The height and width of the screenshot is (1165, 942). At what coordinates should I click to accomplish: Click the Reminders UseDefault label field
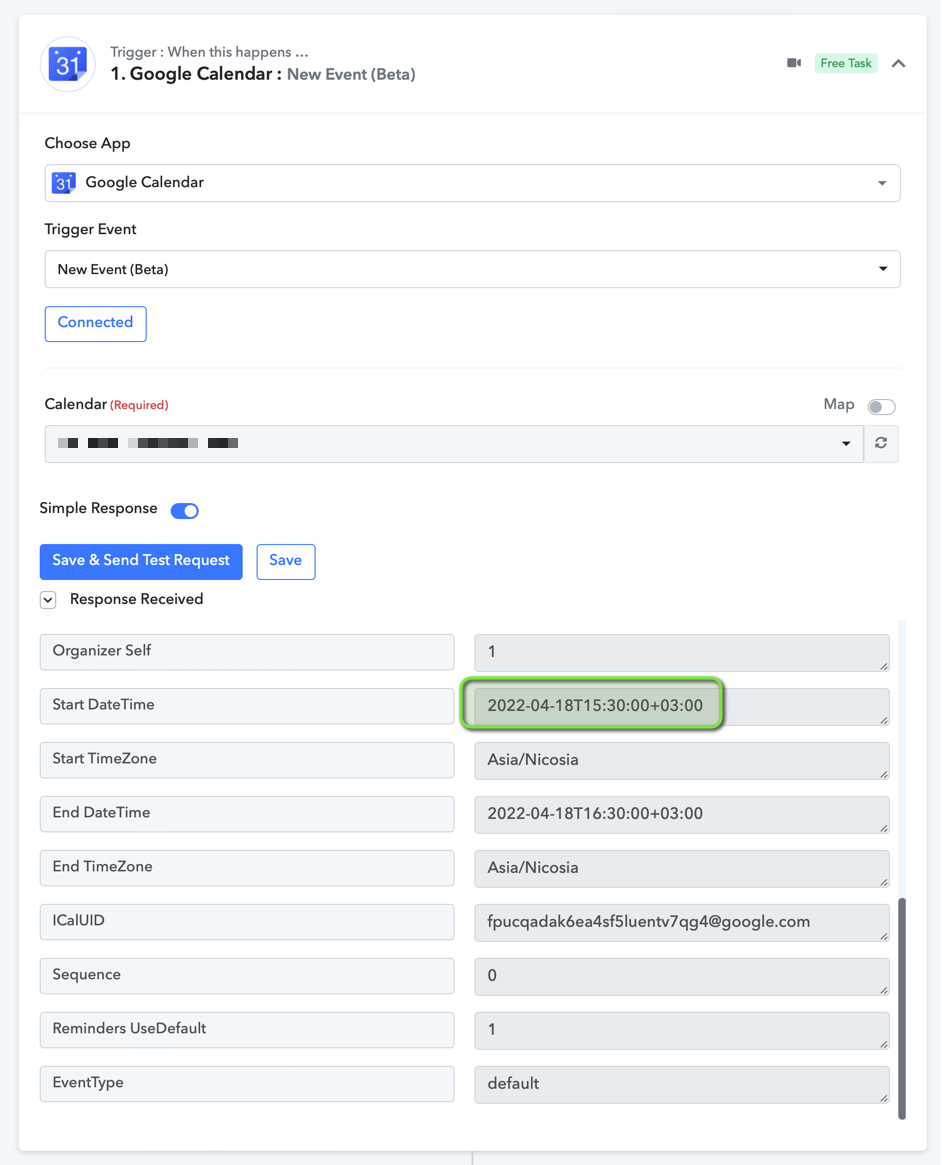247,1030
